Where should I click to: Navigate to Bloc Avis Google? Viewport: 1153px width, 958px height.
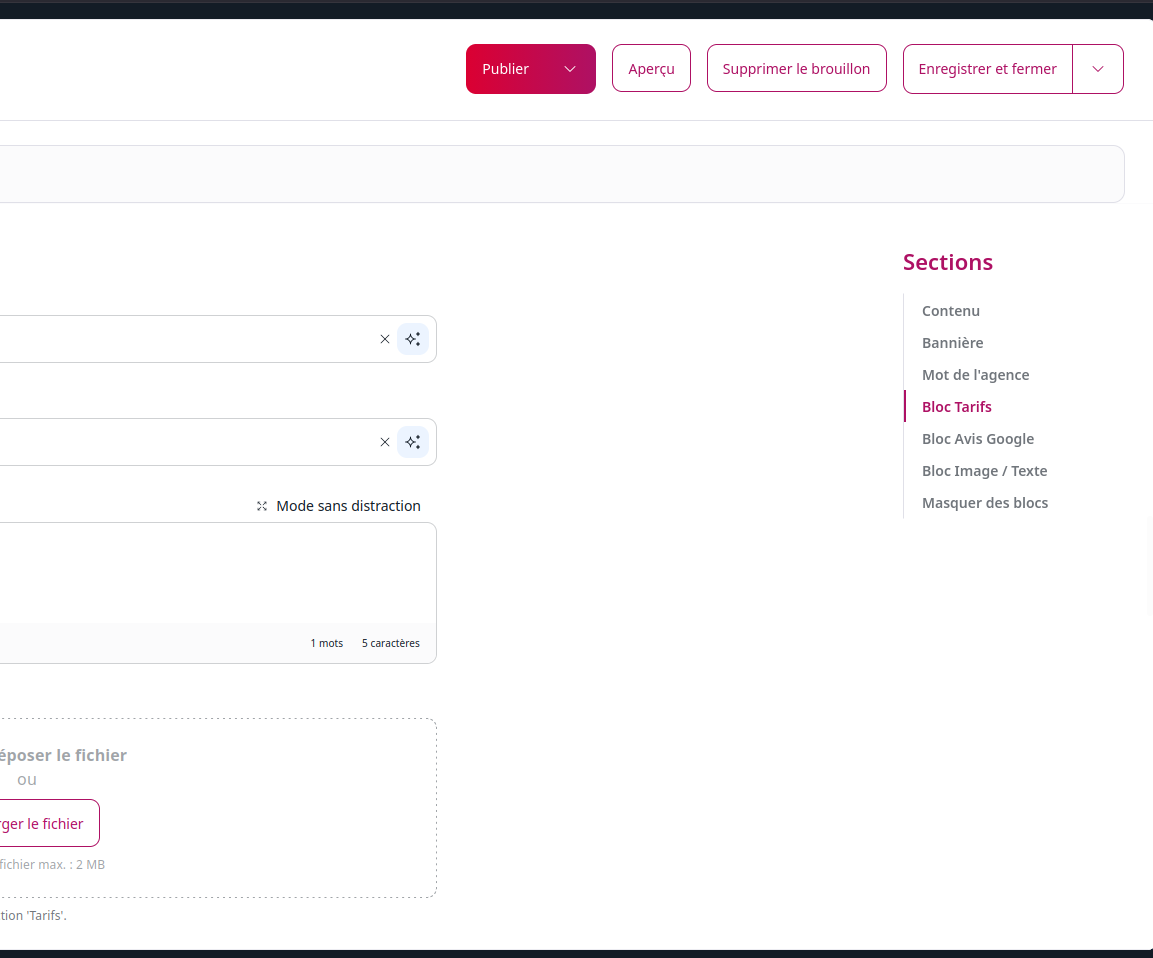click(978, 439)
